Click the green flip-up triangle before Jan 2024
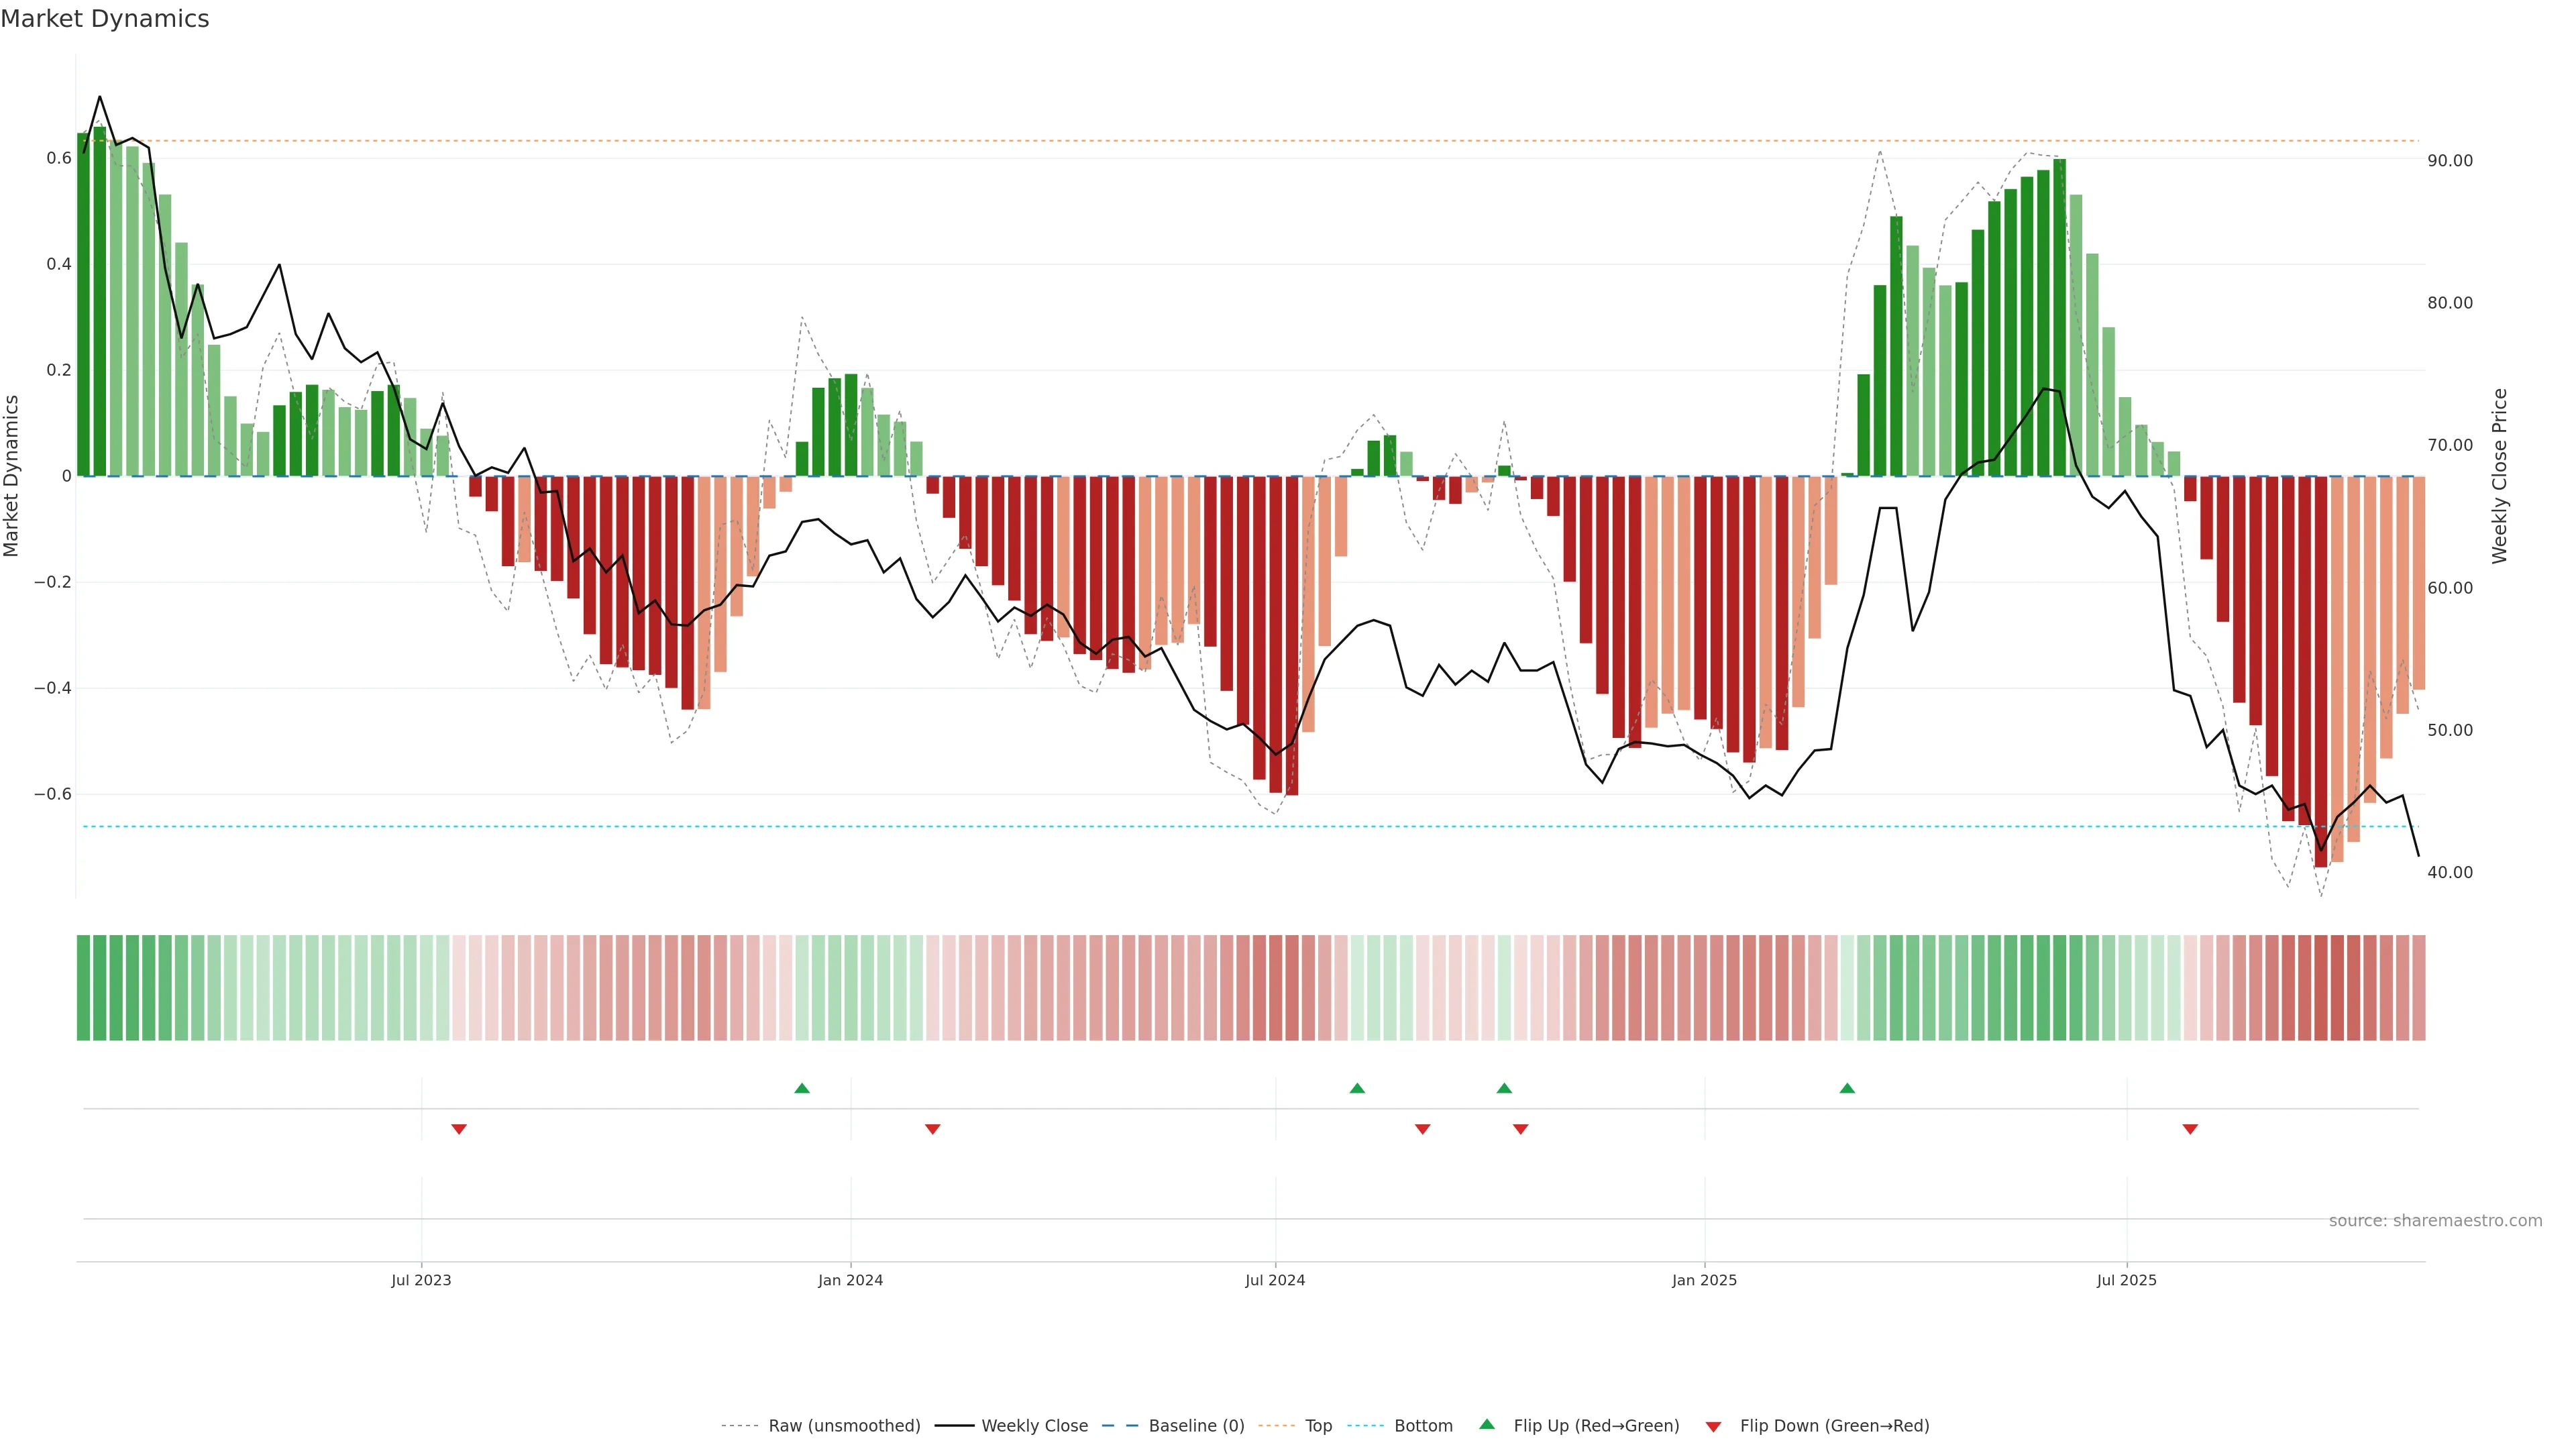This screenshot has width=2576, height=1449. coord(802,1088)
